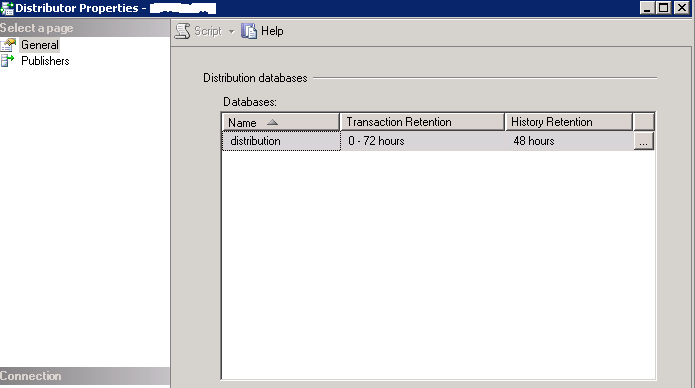Open distribution database properties ellipsis button
Viewport: 695px width, 388px height.
(x=644, y=141)
